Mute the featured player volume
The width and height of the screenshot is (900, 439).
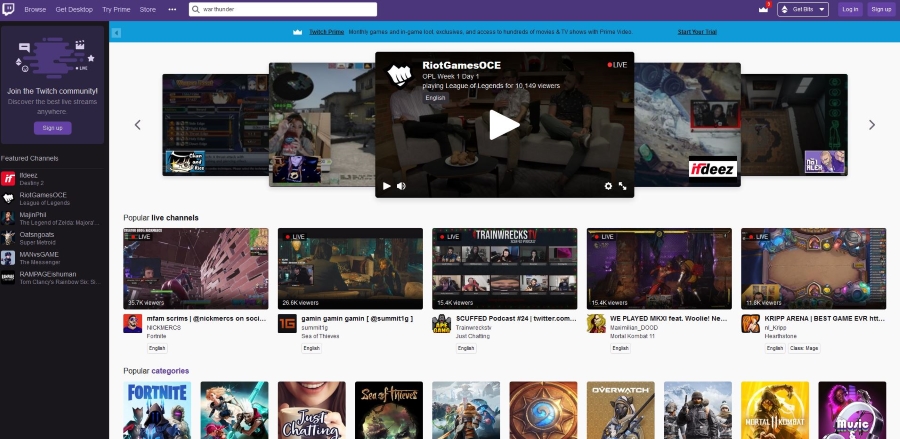(x=401, y=186)
